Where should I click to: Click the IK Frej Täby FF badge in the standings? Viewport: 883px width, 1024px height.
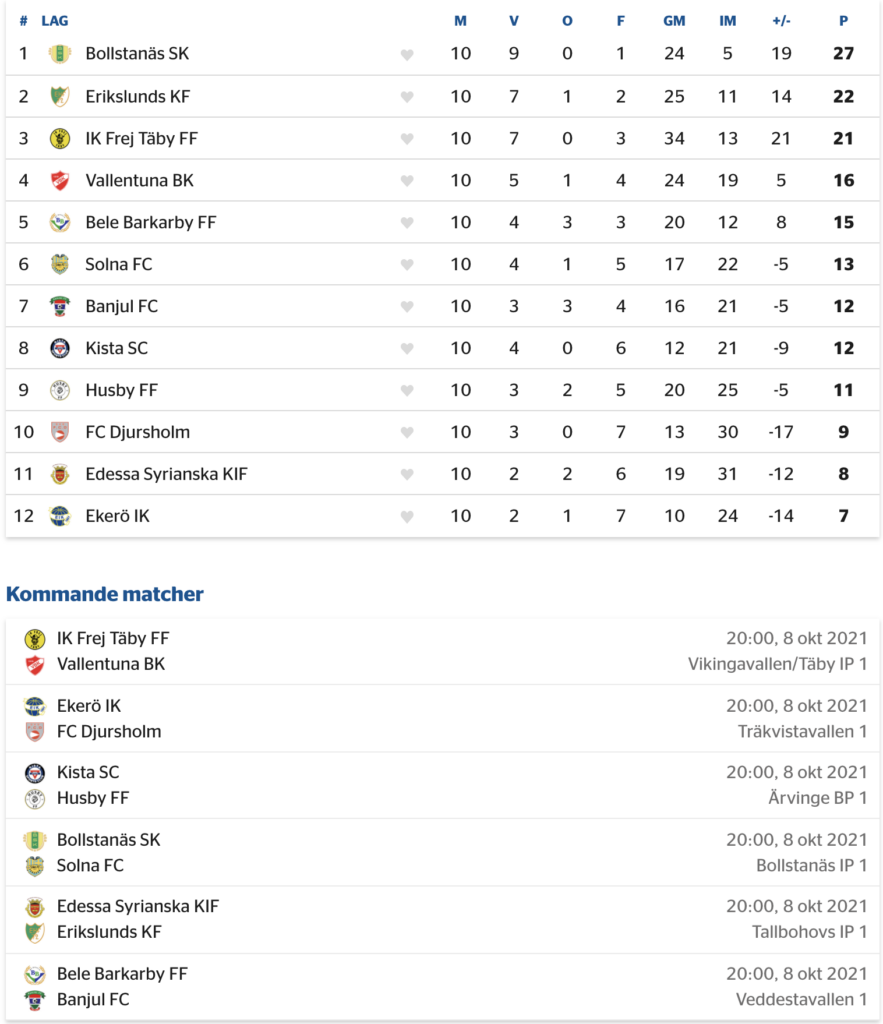point(59,138)
